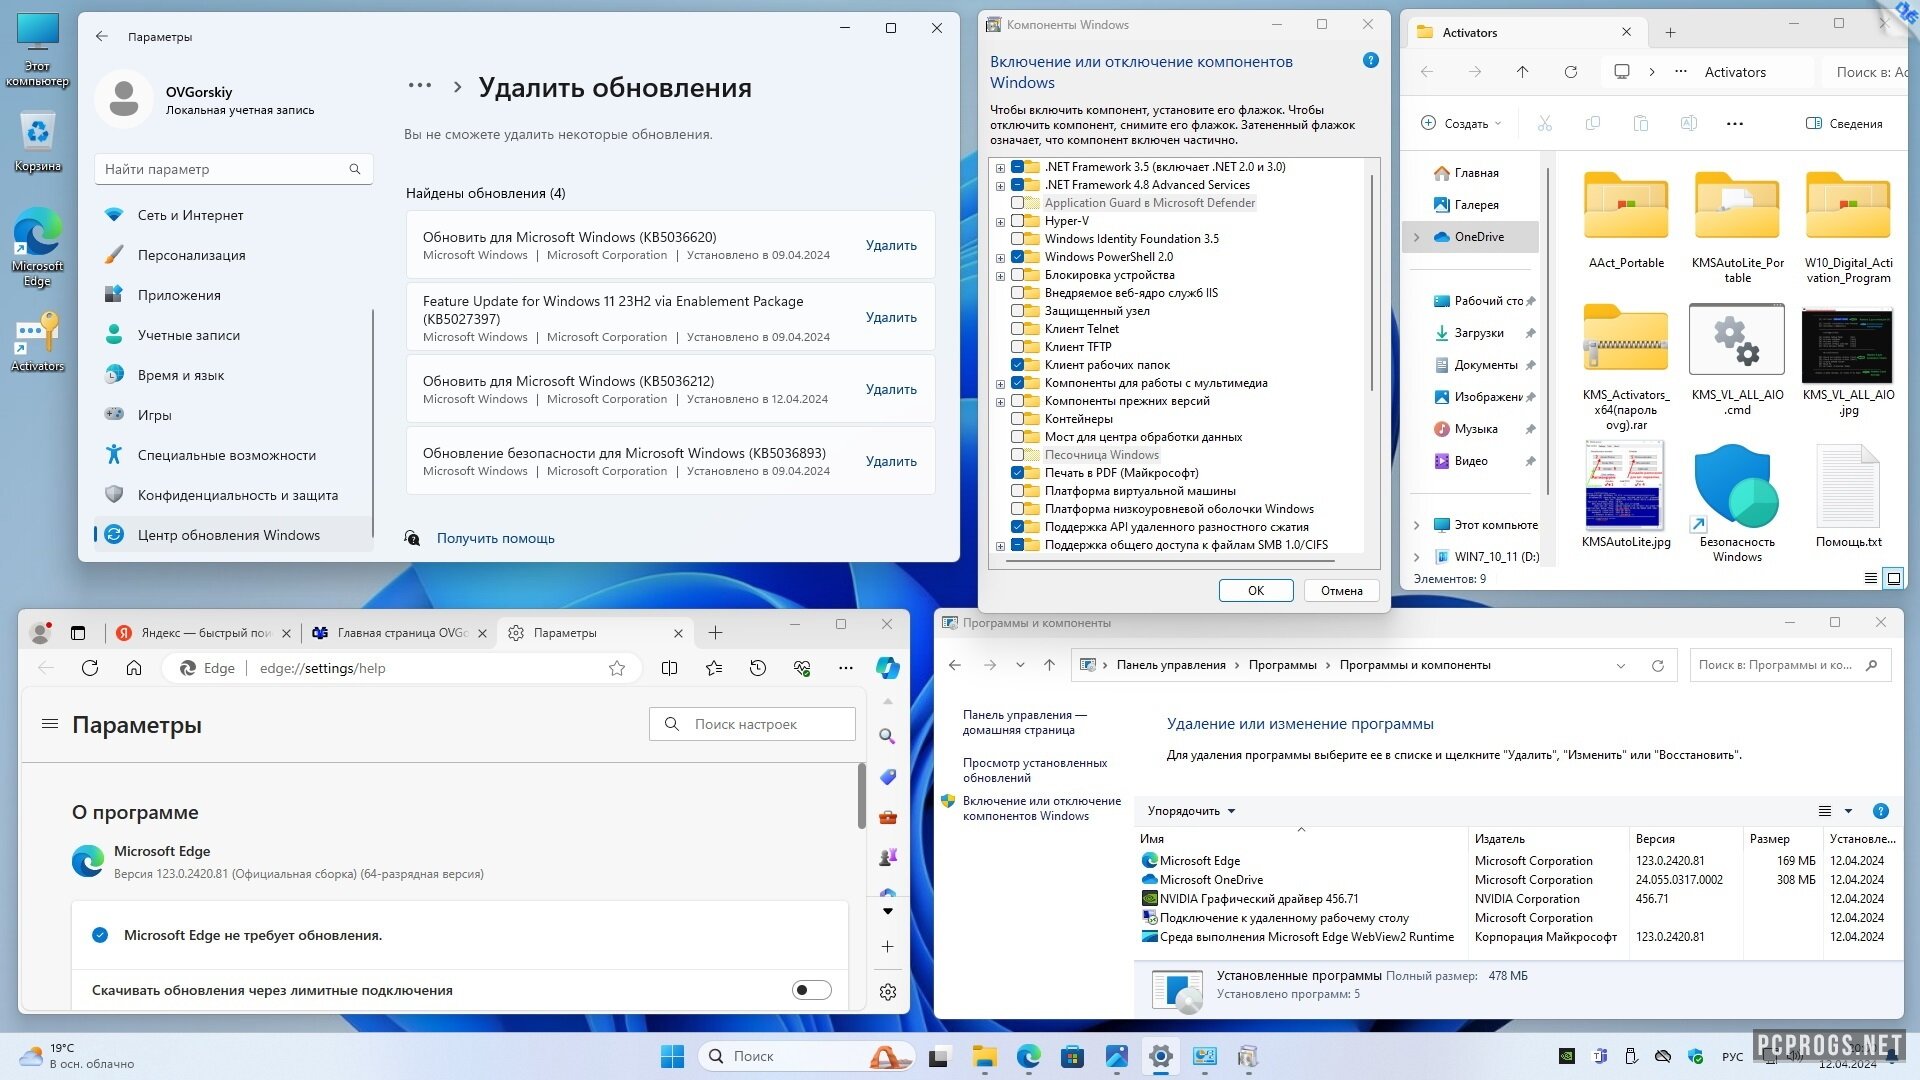
Task: Click Edge Поиск настроек search field
Action: [x=753, y=724]
